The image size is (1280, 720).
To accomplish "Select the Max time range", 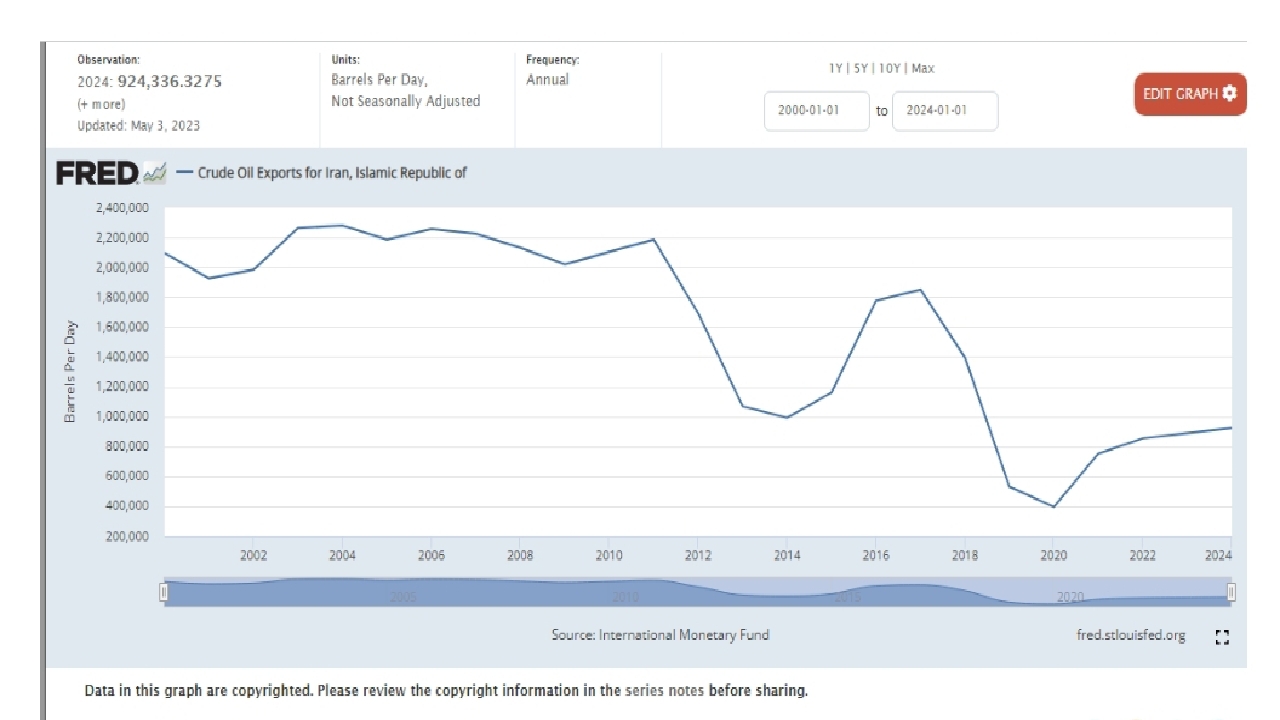I will click(x=923, y=68).
